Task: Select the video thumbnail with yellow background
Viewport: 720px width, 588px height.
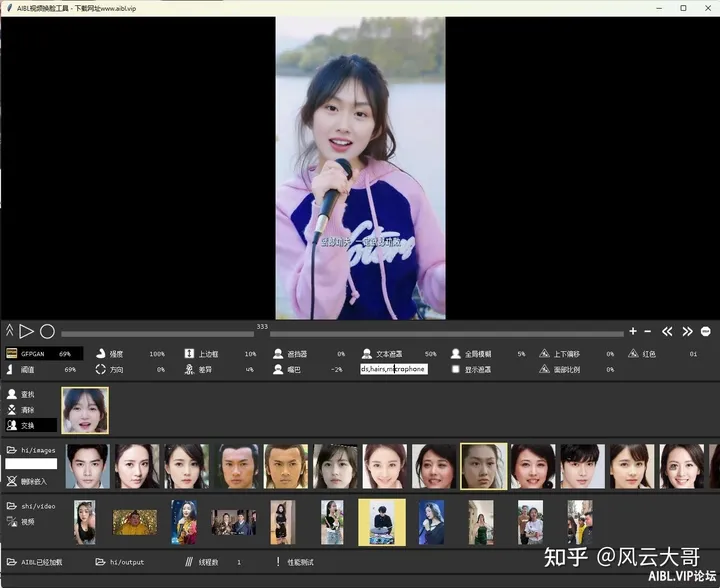Action: [x=382, y=522]
